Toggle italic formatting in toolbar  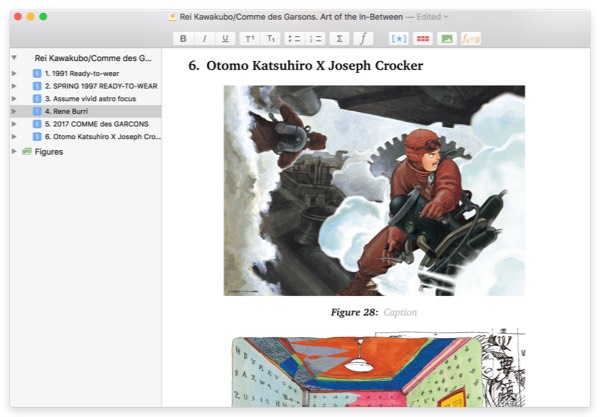pyautogui.click(x=204, y=39)
